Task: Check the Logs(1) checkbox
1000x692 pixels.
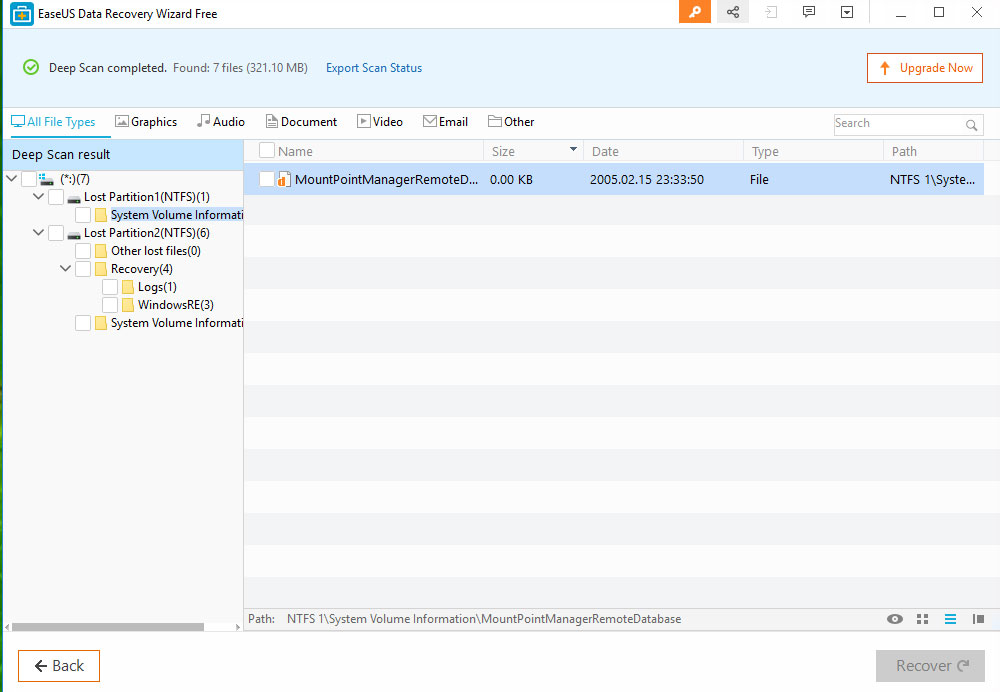Action: coord(110,286)
